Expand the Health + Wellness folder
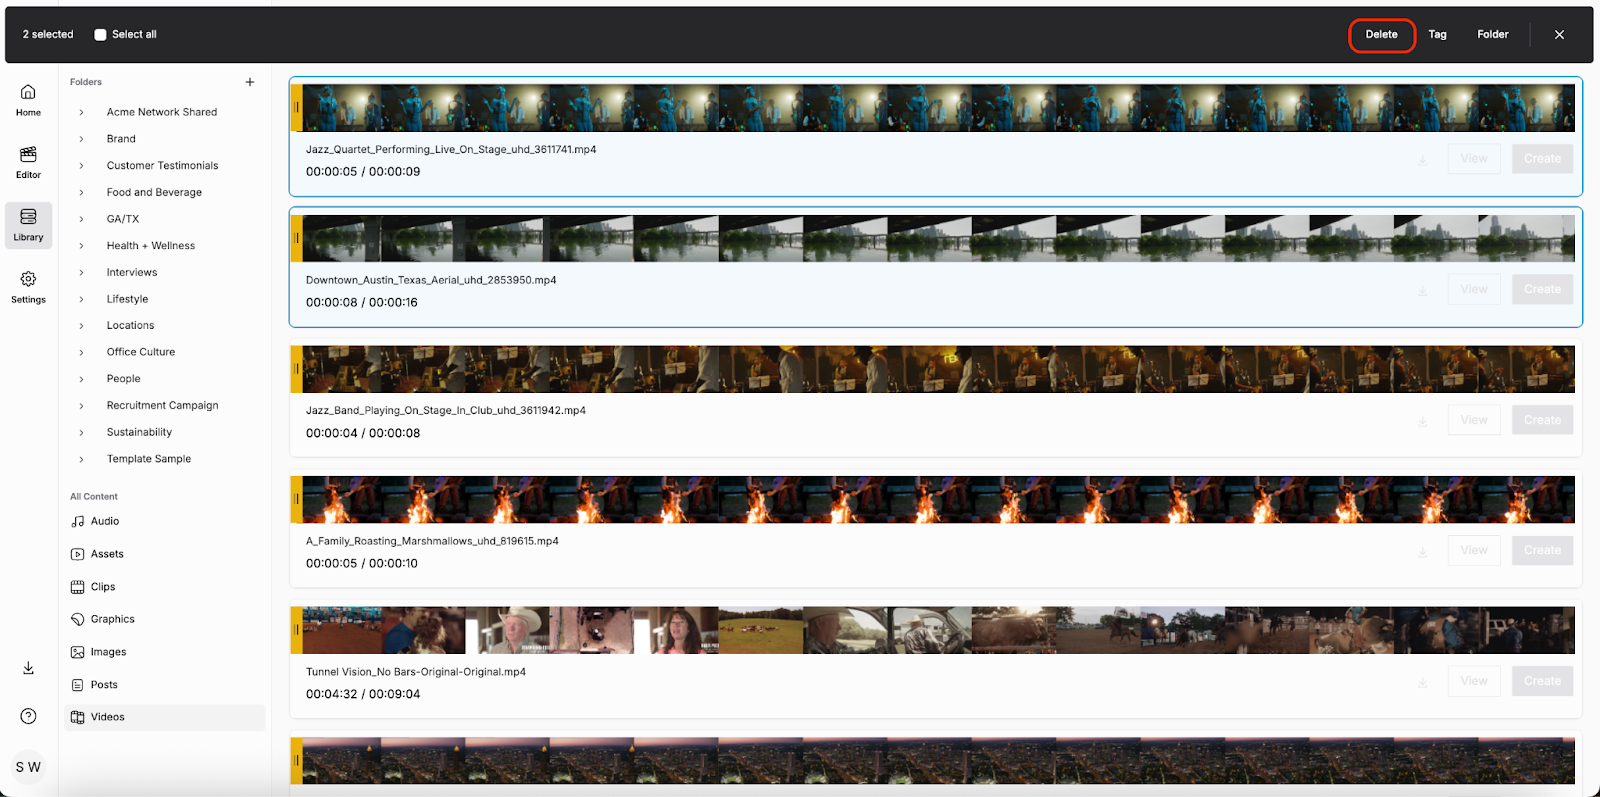1600x797 pixels. [82, 246]
